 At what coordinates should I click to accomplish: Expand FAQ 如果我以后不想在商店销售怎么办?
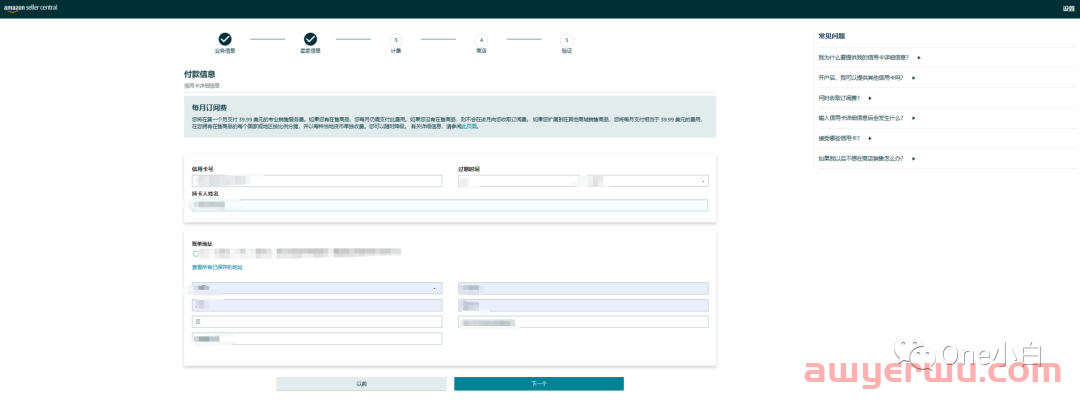867,158
